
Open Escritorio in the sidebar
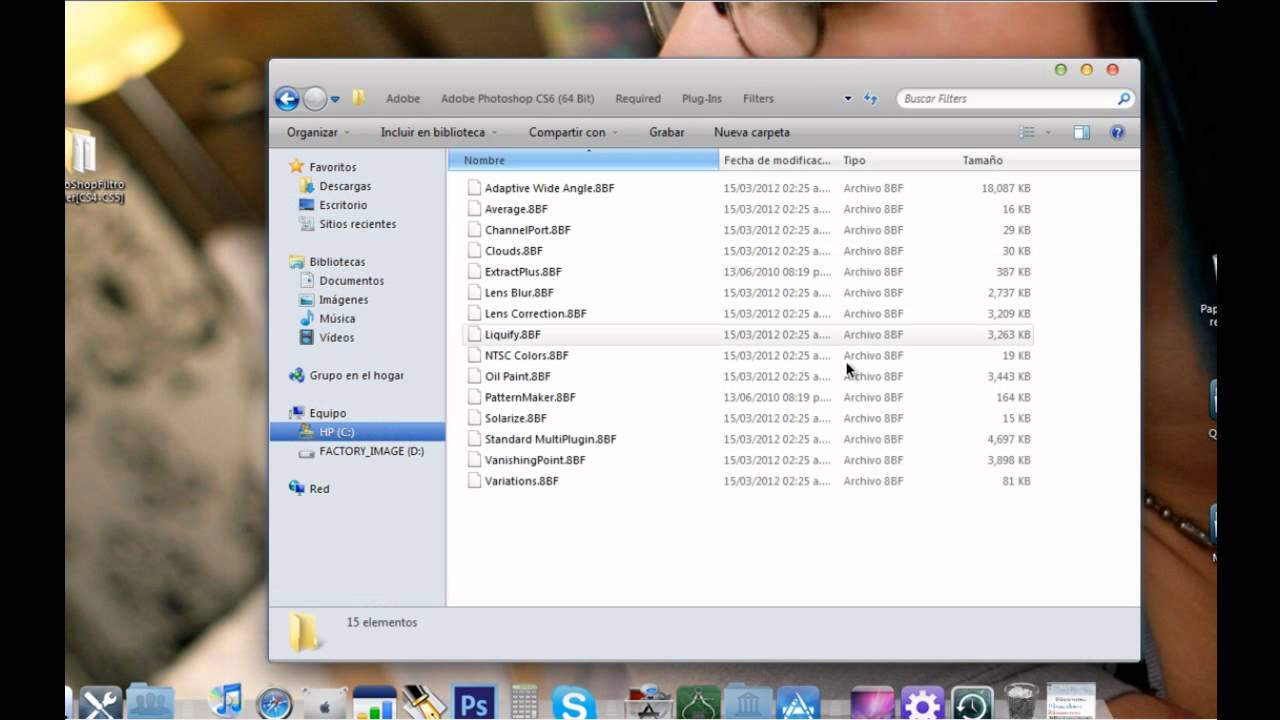point(343,205)
